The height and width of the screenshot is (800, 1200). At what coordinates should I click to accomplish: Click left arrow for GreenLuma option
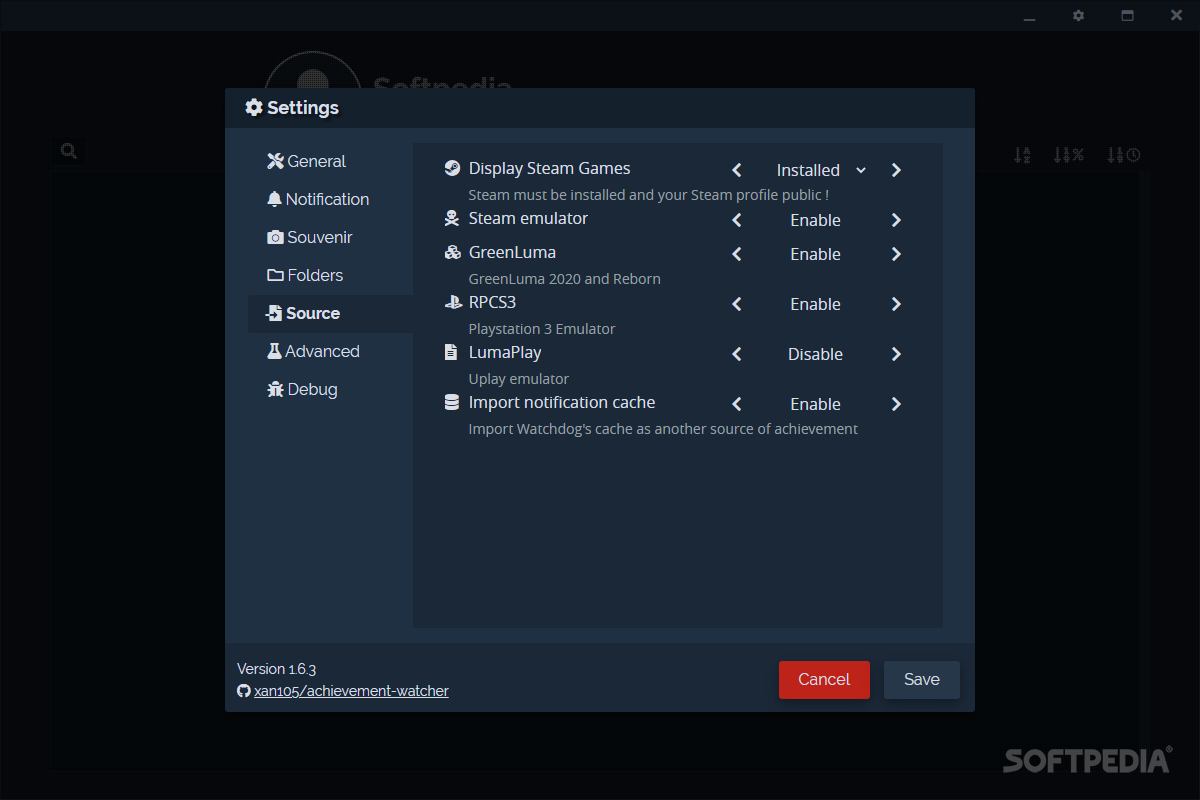click(737, 254)
